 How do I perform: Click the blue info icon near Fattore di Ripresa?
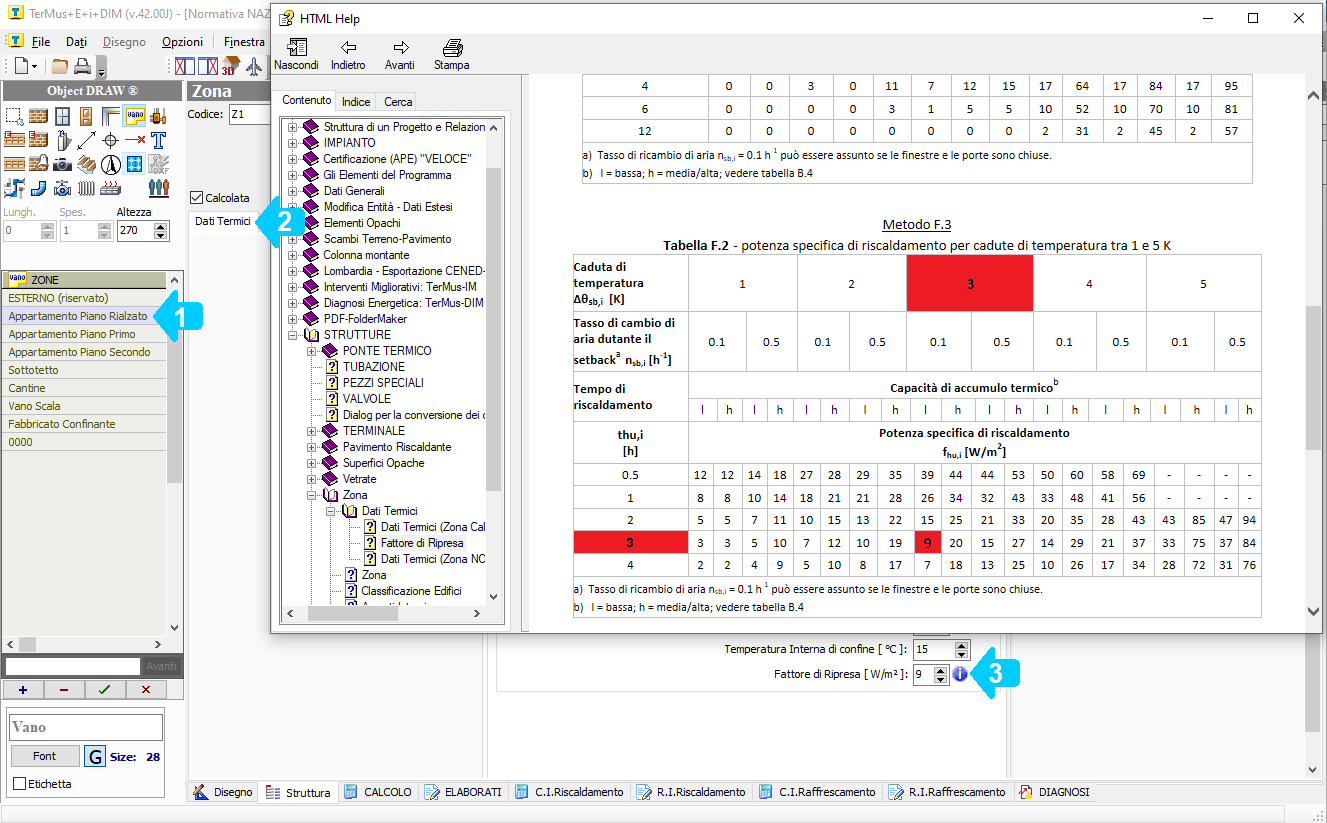(959, 674)
